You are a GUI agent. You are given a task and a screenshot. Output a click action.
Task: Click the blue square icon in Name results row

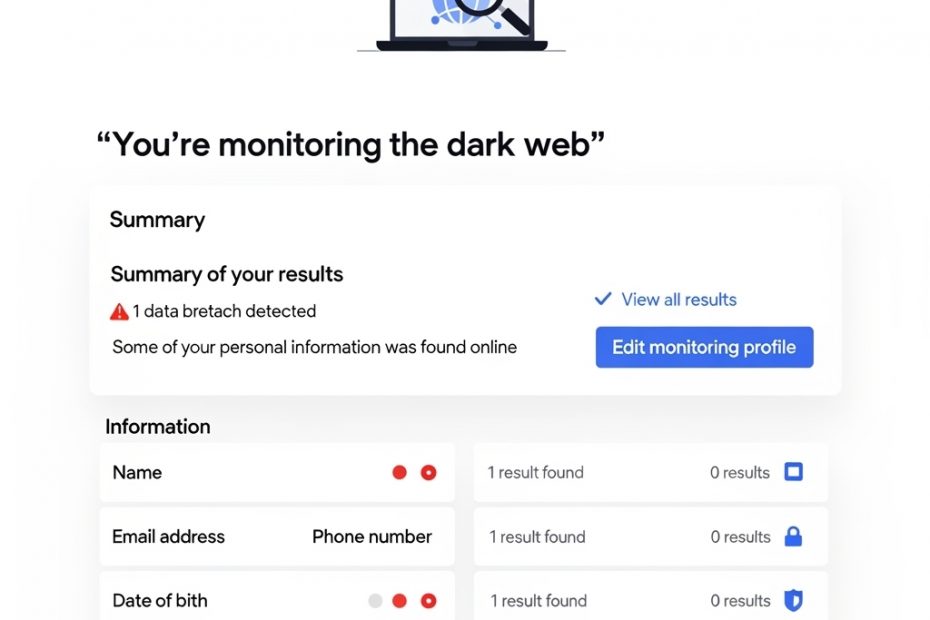tap(793, 472)
